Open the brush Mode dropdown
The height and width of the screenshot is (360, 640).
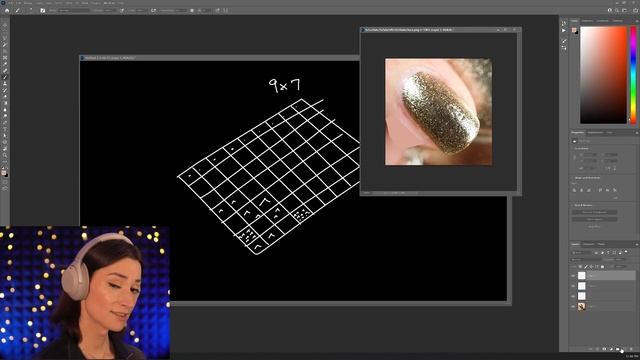[74, 10]
